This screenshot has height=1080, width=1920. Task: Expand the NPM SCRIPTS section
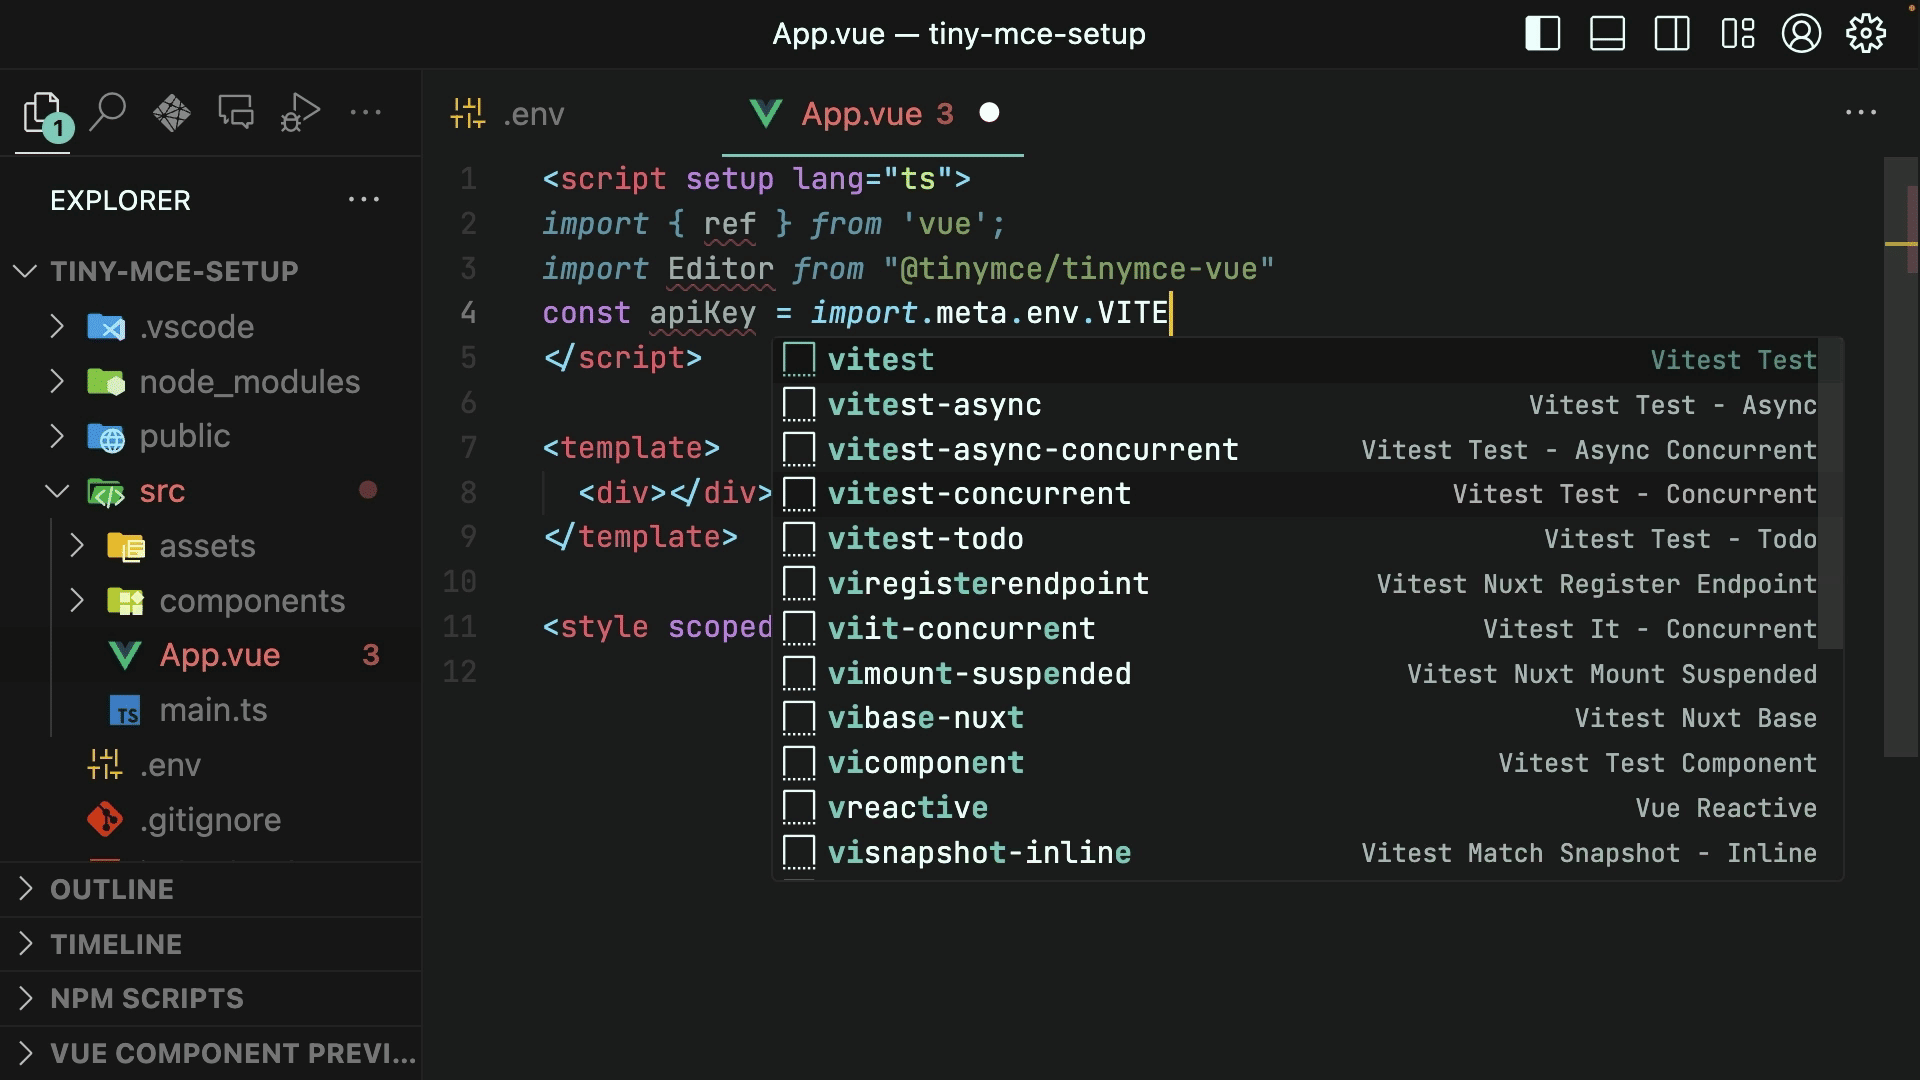point(210,998)
